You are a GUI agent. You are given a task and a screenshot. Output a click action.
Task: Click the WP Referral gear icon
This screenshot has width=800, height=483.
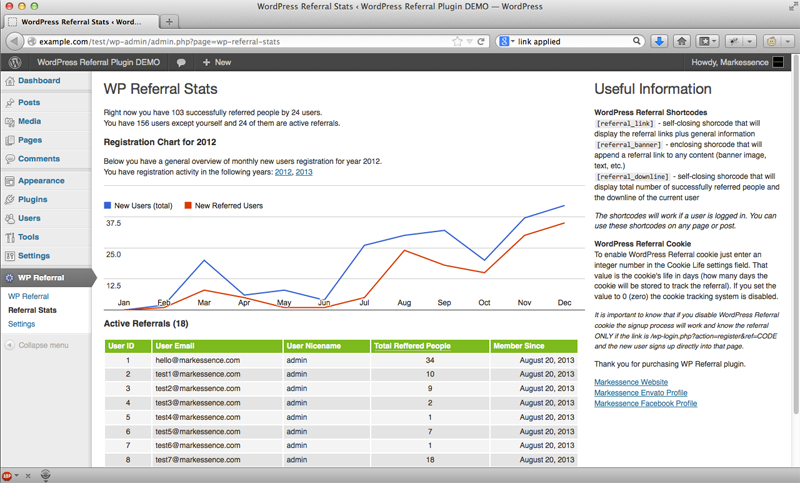10,278
